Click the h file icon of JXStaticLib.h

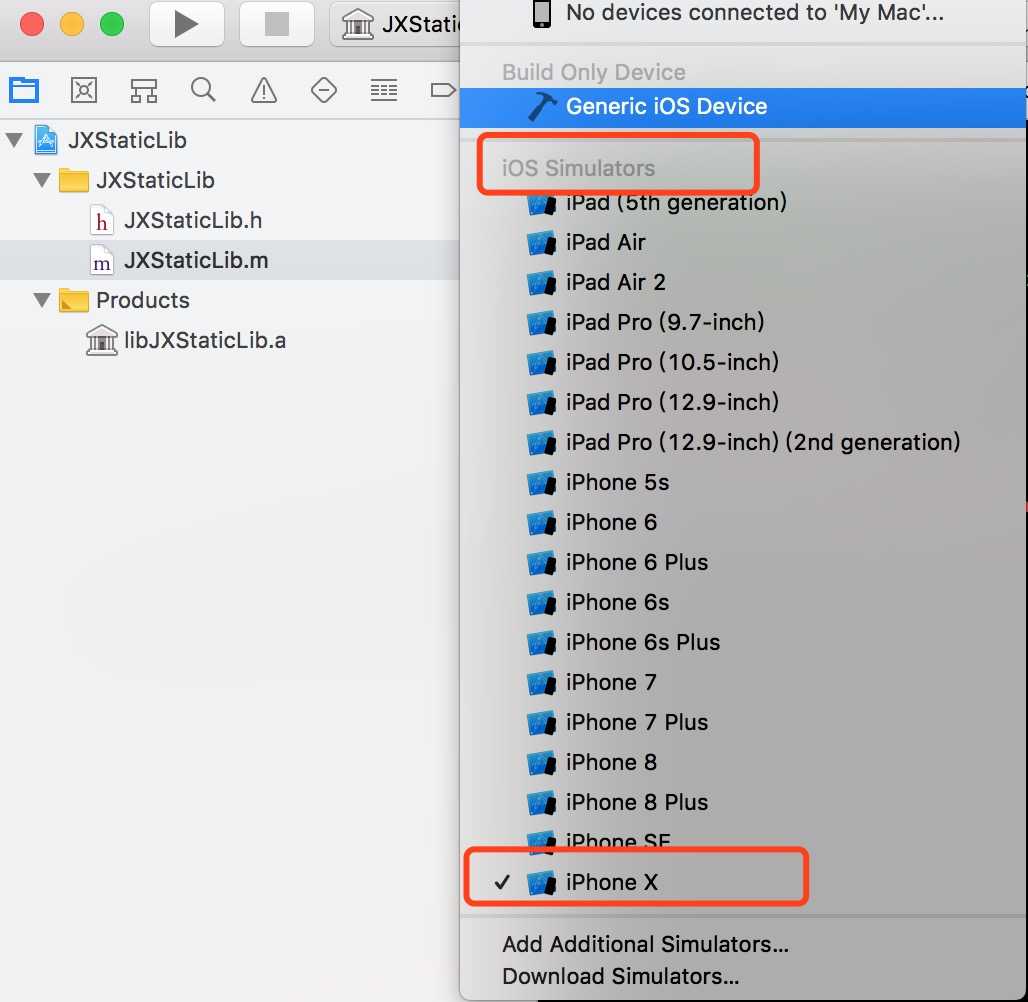102,221
